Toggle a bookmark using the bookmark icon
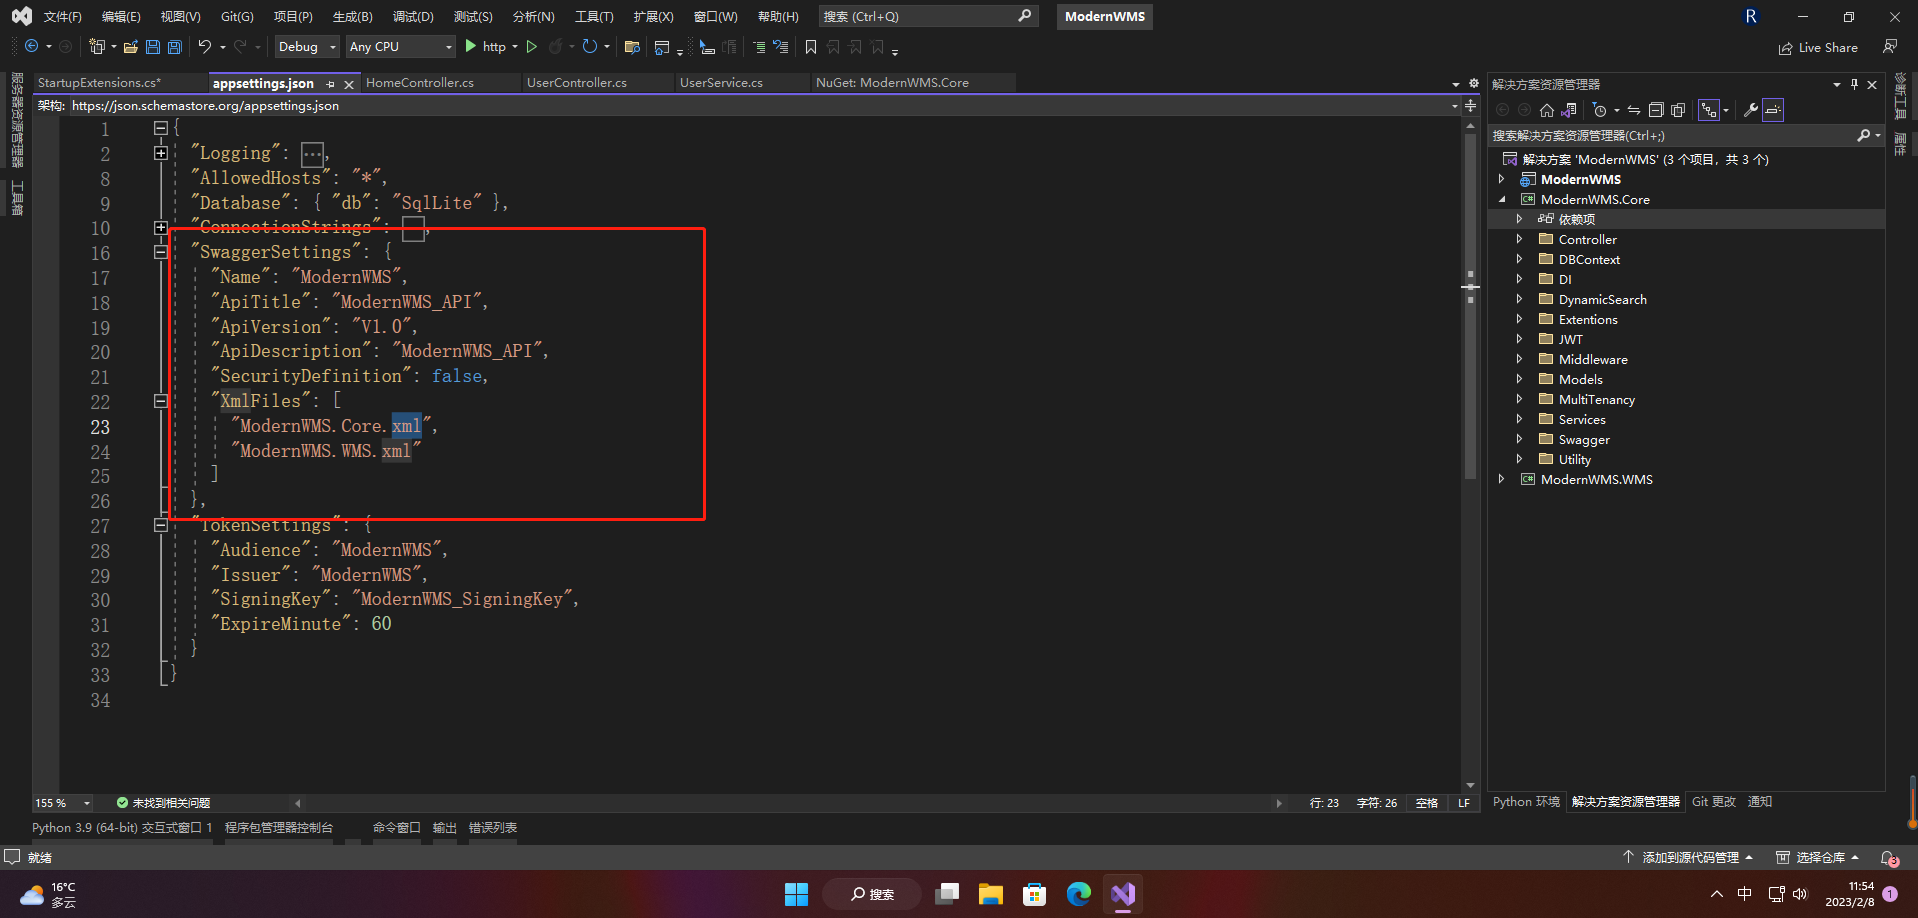Viewport: 1918px width, 918px height. (x=811, y=47)
